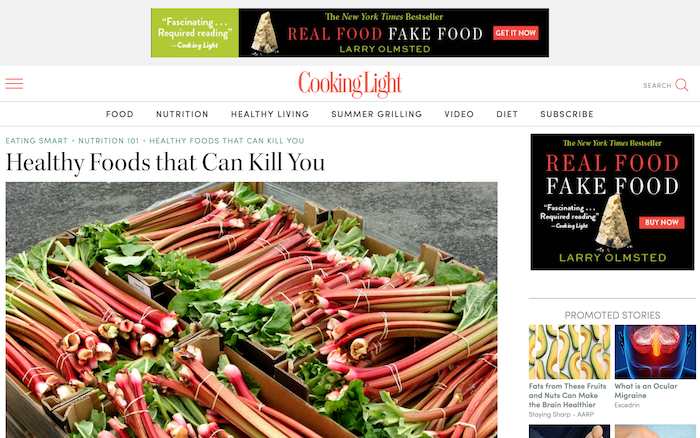Open What is an Ocular Migraine link
This screenshot has height=438, width=700.
pyautogui.click(x=646, y=391)
